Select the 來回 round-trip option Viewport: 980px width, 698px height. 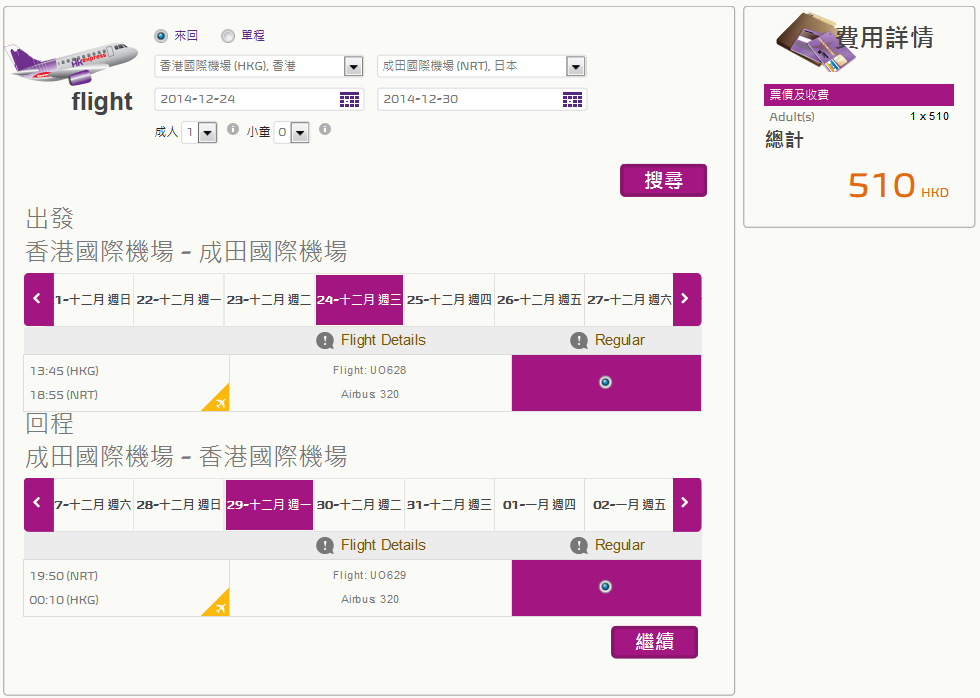(x=161, y=36)
